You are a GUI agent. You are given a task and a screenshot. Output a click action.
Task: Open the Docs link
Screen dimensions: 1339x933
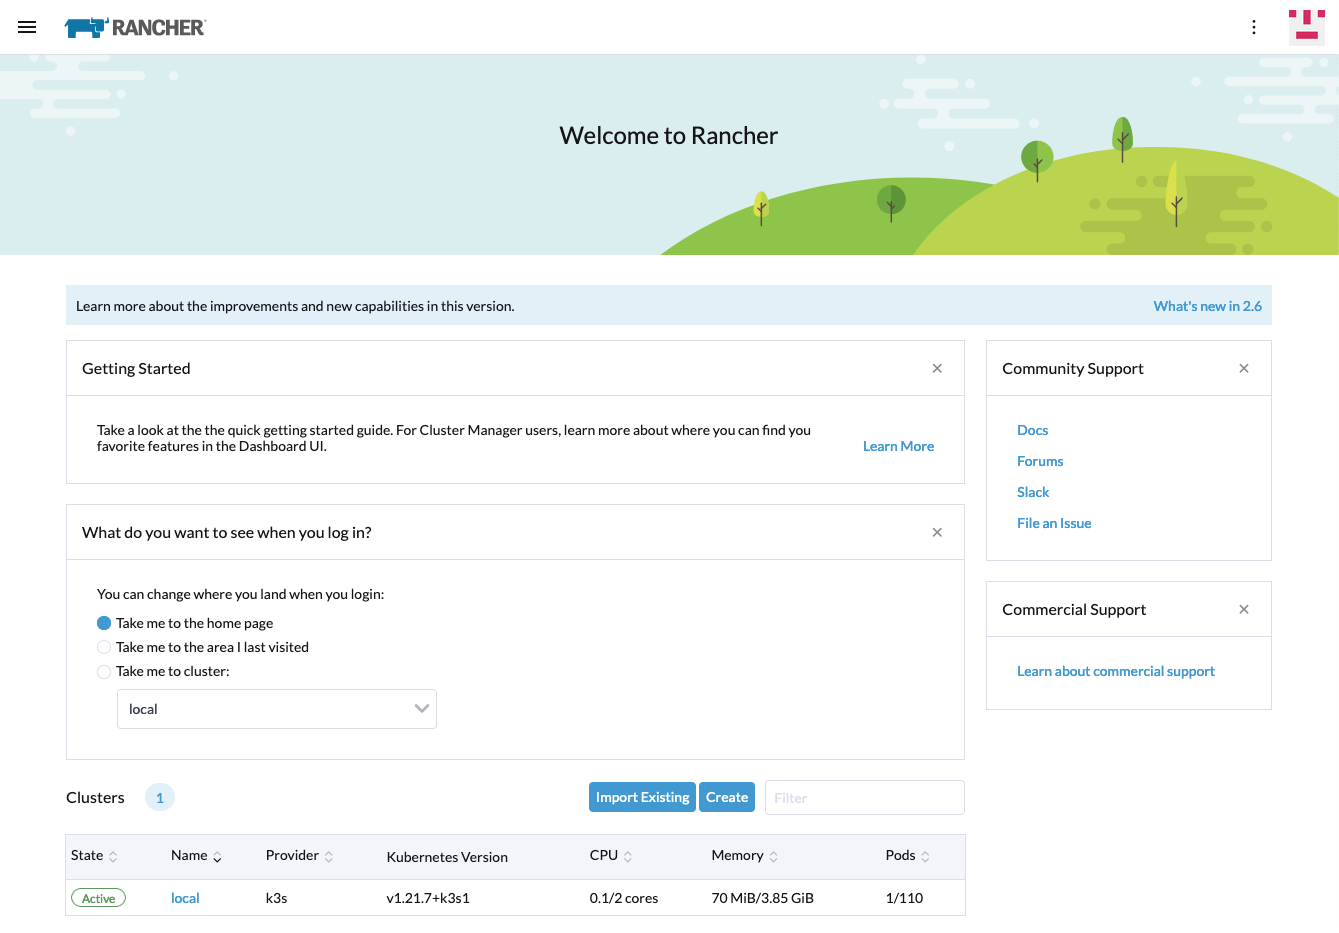click(x=1032, y=430)
